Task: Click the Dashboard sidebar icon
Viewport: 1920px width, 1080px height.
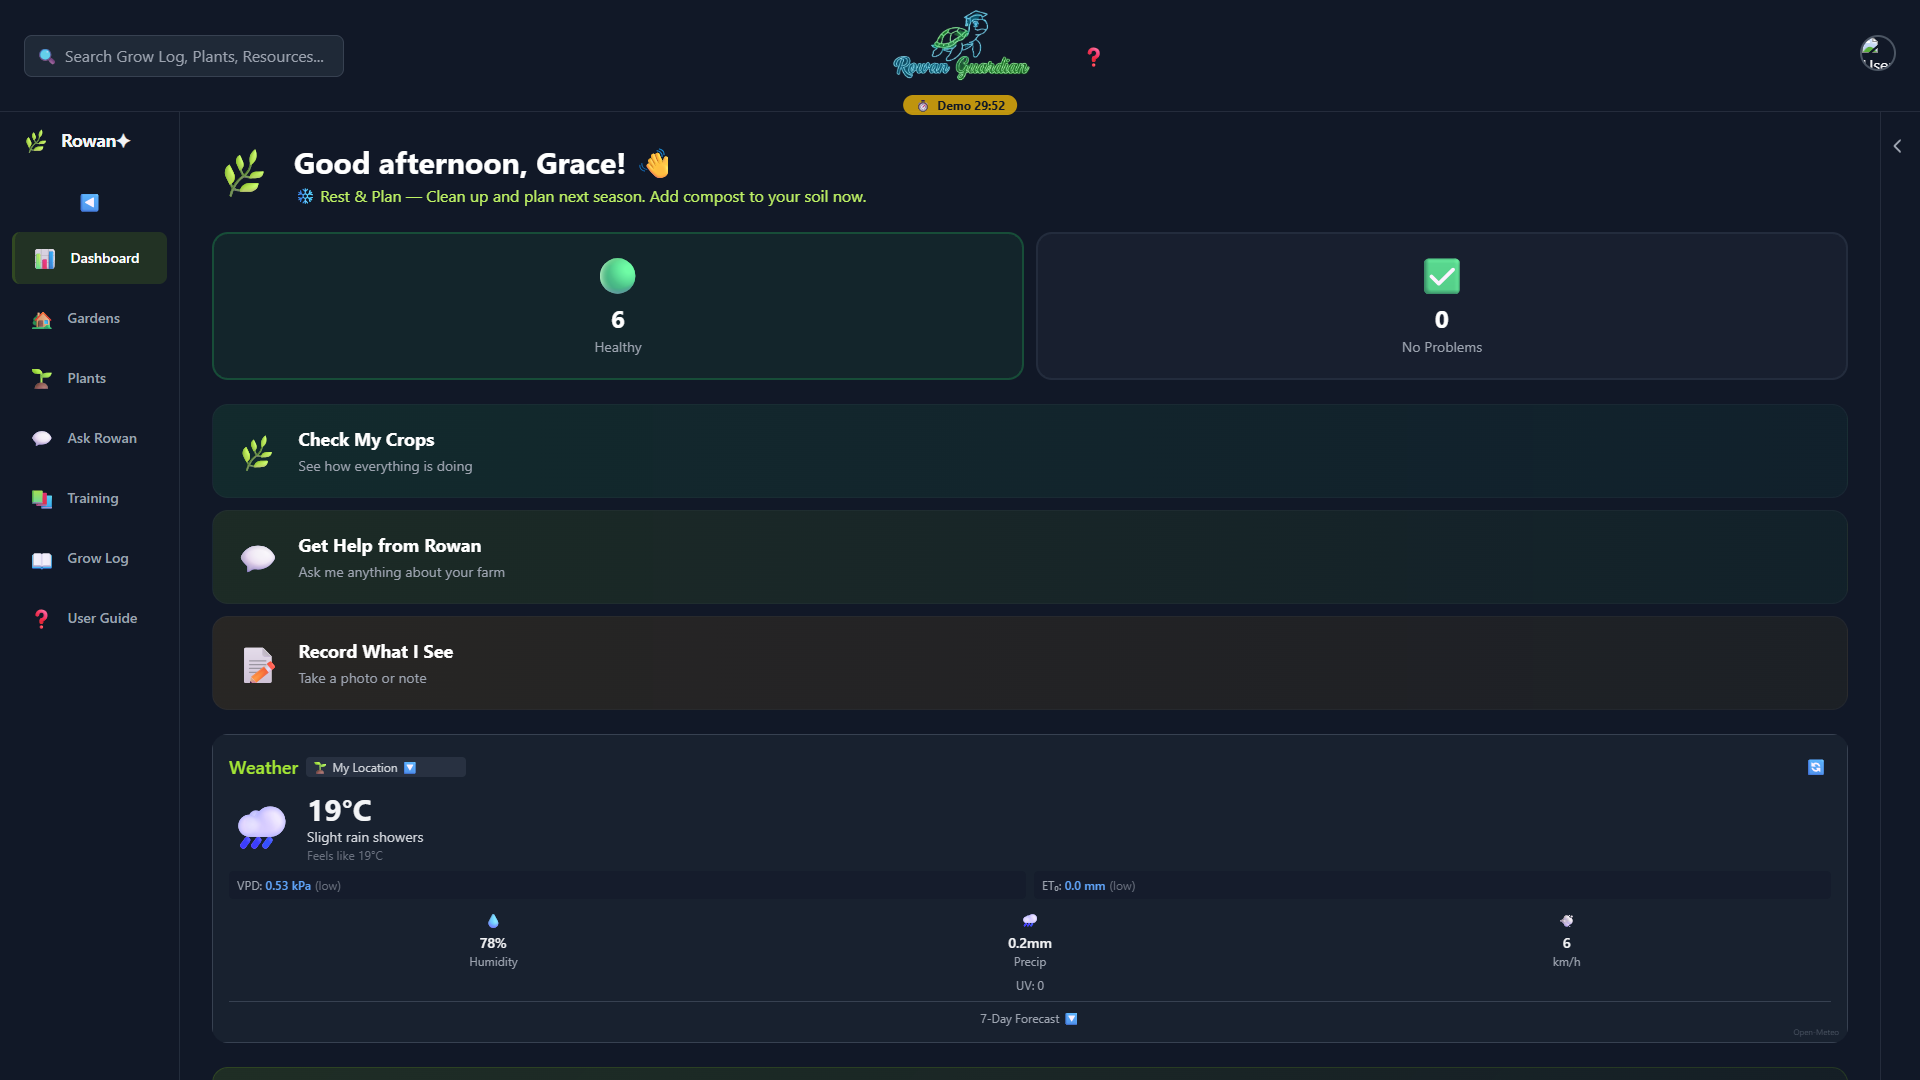Action: tap(45, 259)
